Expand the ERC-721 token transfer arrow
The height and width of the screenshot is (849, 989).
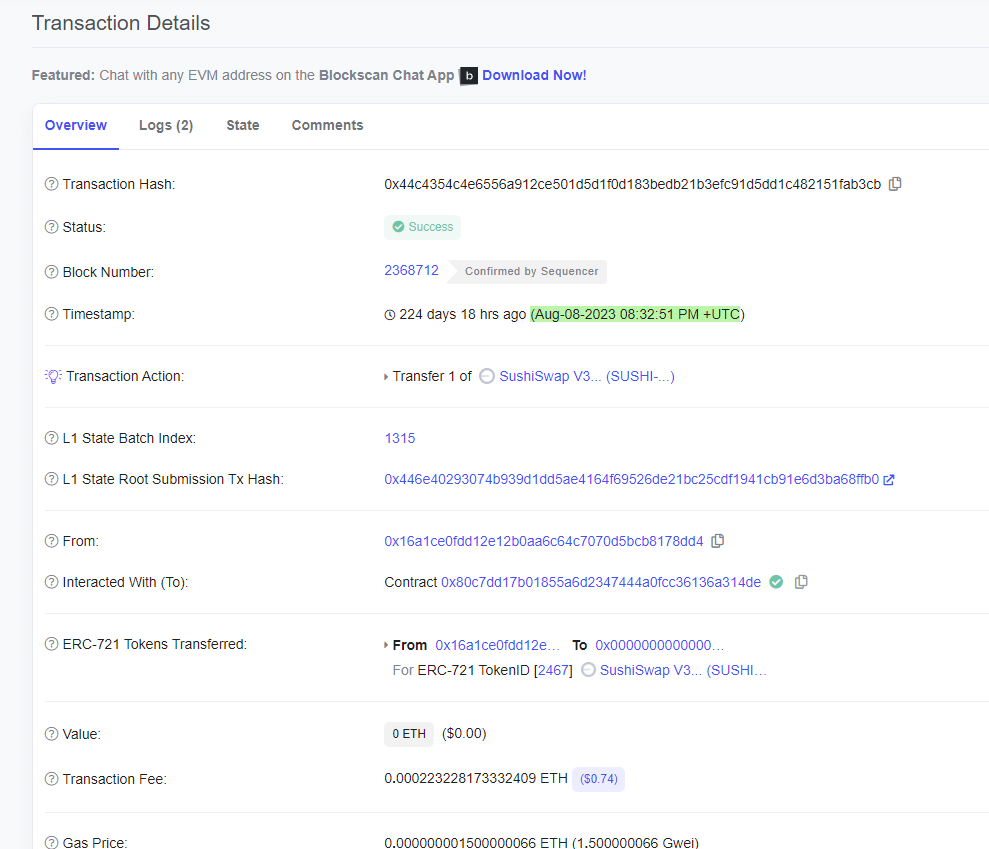pos(386,645)
